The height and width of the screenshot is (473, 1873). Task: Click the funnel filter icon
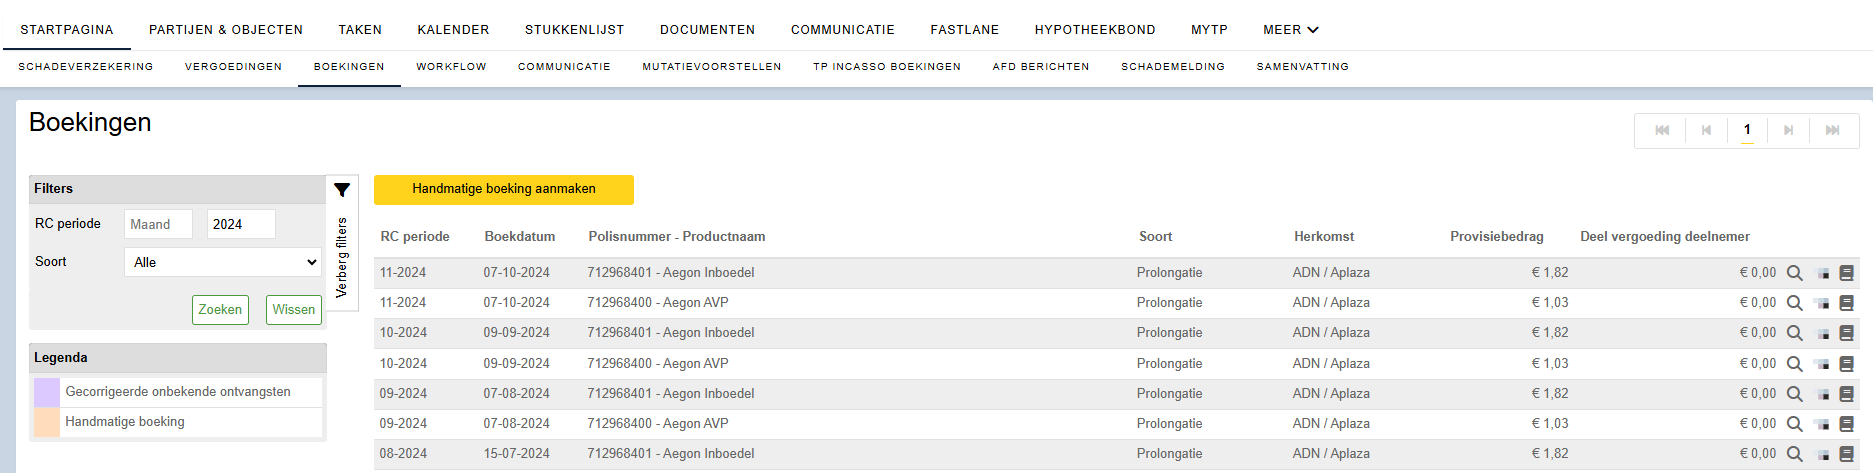coord(342,190)
